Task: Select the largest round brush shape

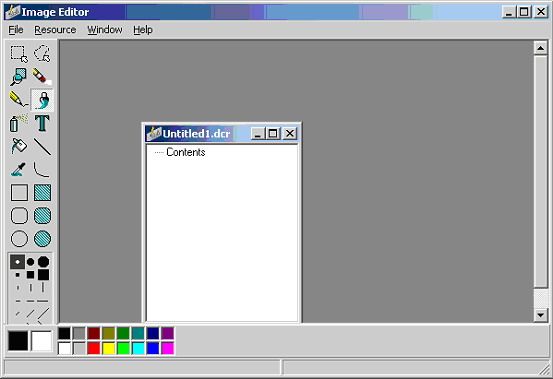Action: [x=43, y=262]
